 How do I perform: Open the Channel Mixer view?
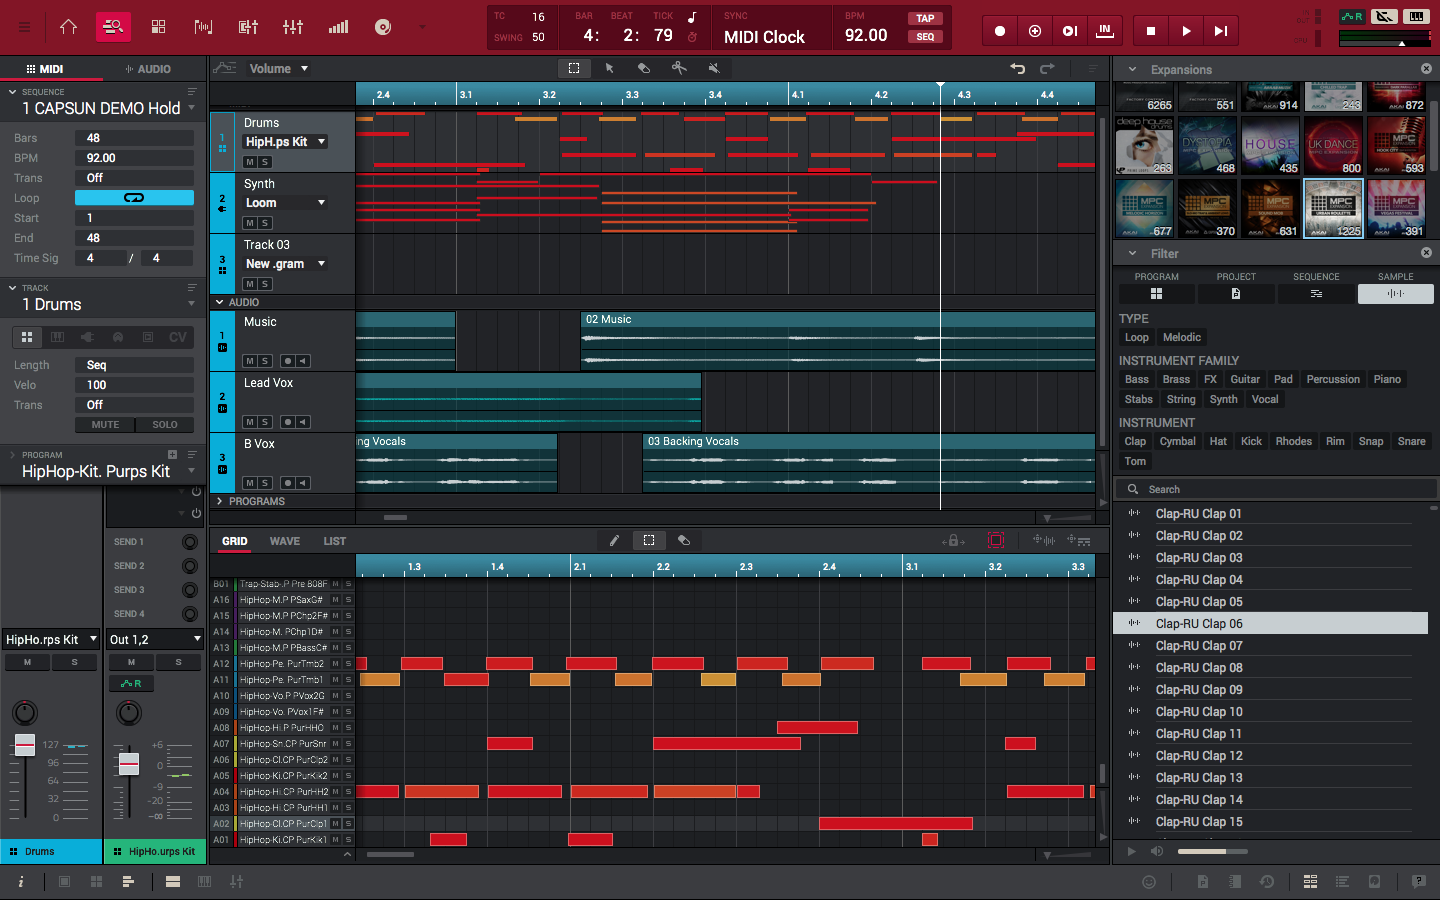(x=292, y=27)
